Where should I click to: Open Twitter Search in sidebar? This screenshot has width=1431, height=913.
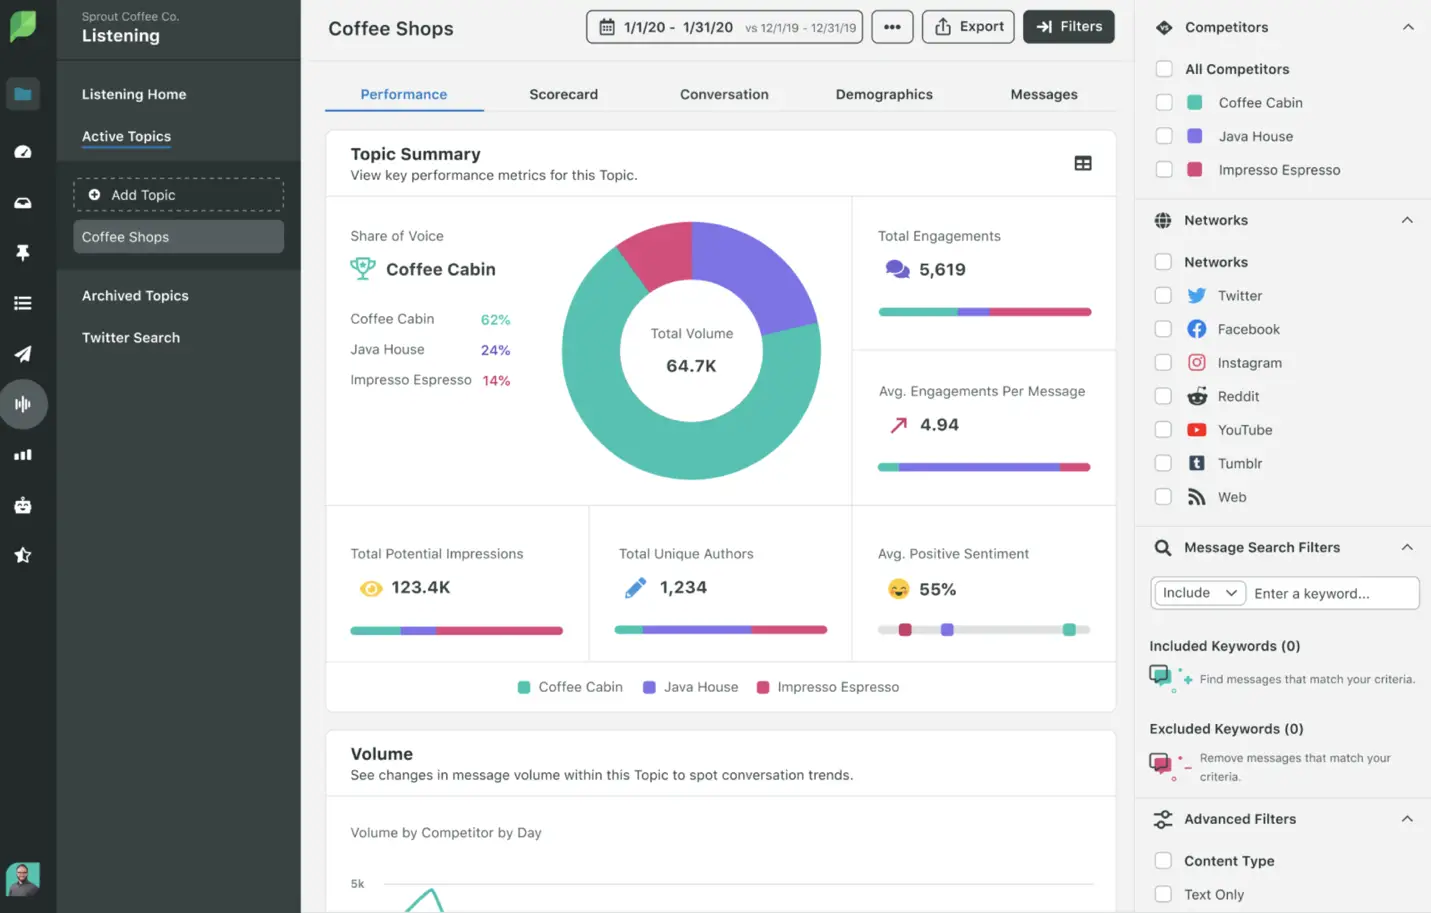pyautogui.click(x=131, y=338)
